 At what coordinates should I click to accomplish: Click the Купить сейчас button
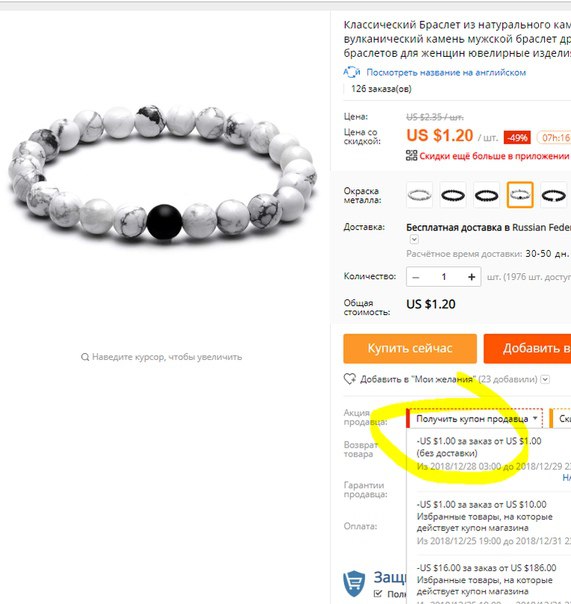click(x=410, y=348)
